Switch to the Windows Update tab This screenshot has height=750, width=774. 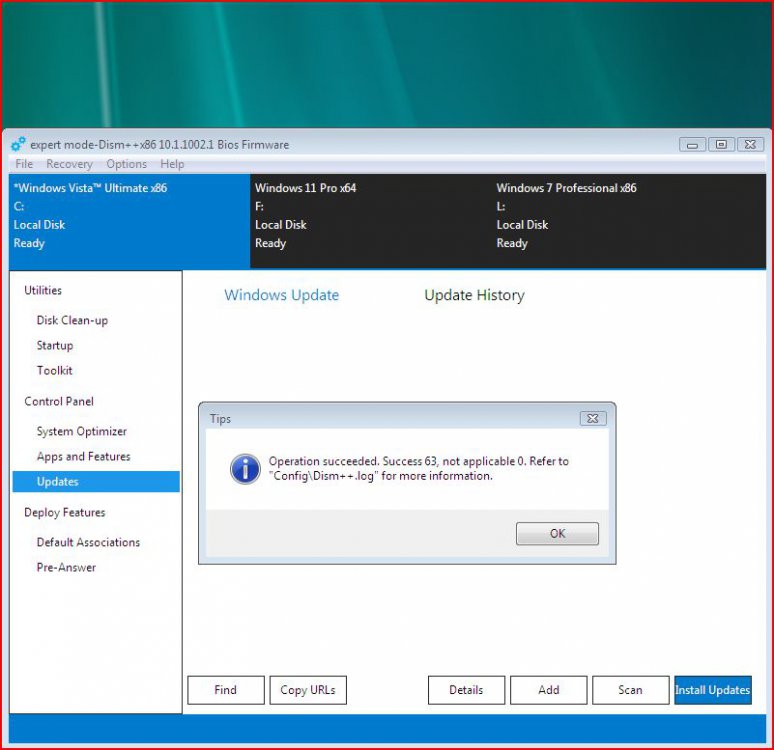[x=281, y=295]
